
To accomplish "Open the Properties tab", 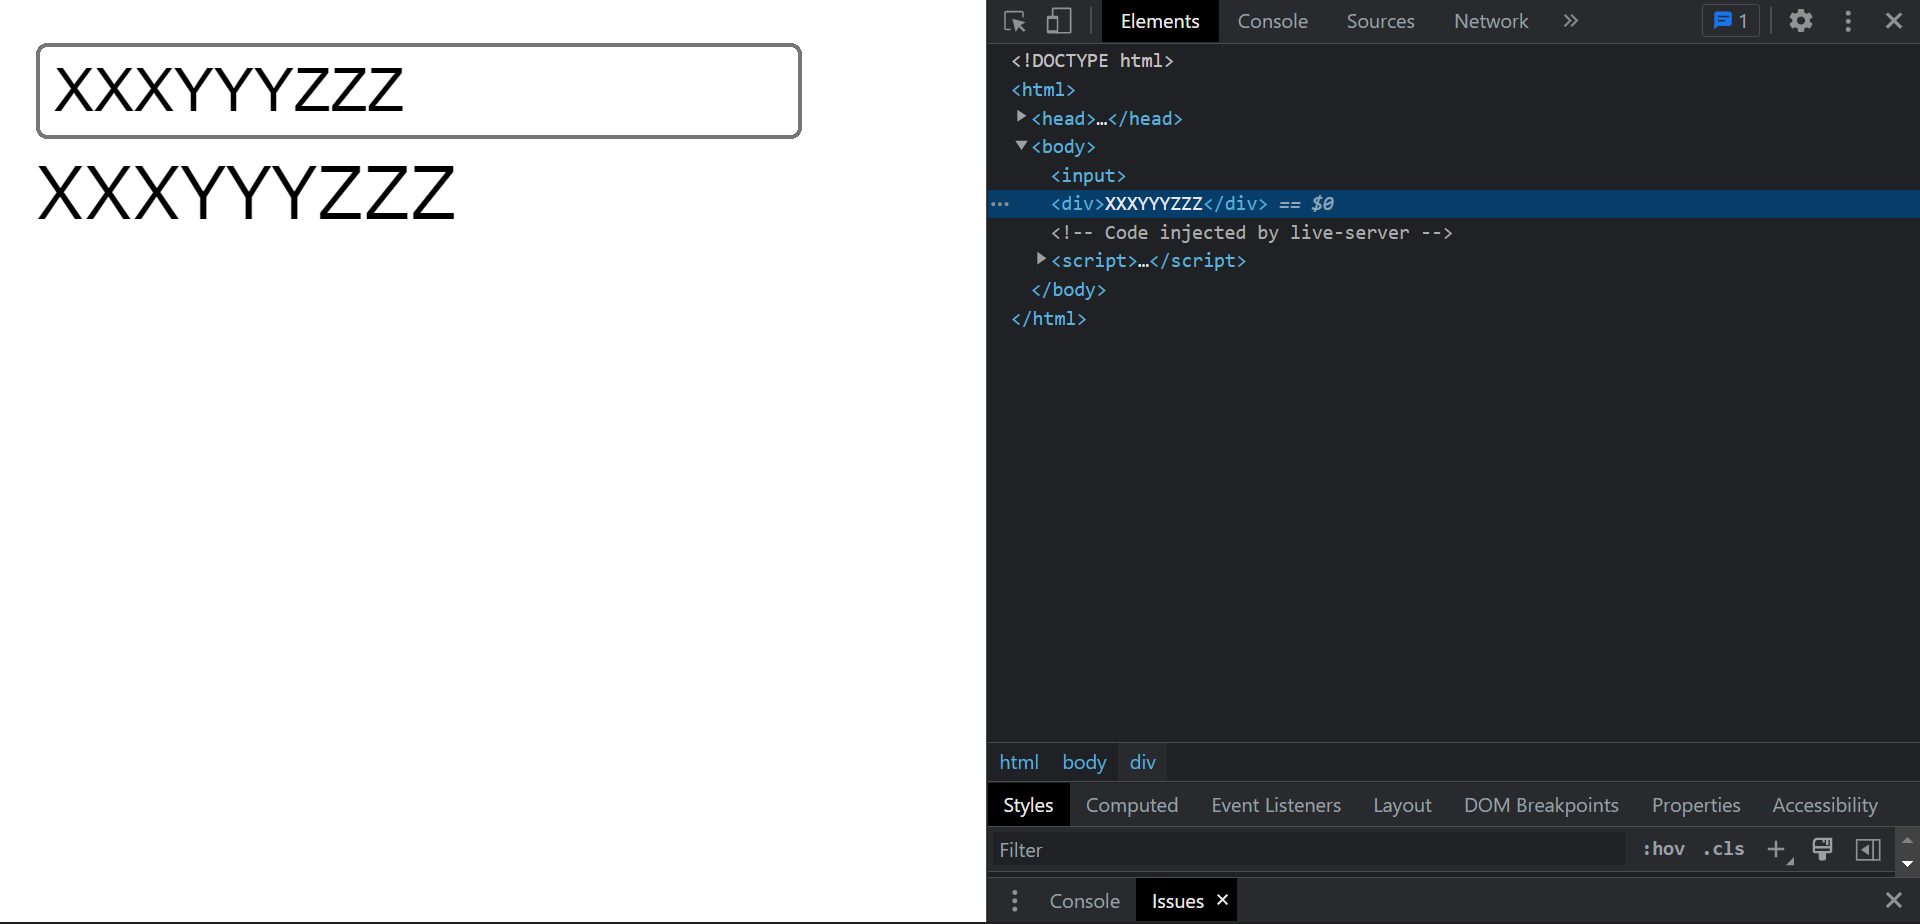I will [x=1696, y=805].
